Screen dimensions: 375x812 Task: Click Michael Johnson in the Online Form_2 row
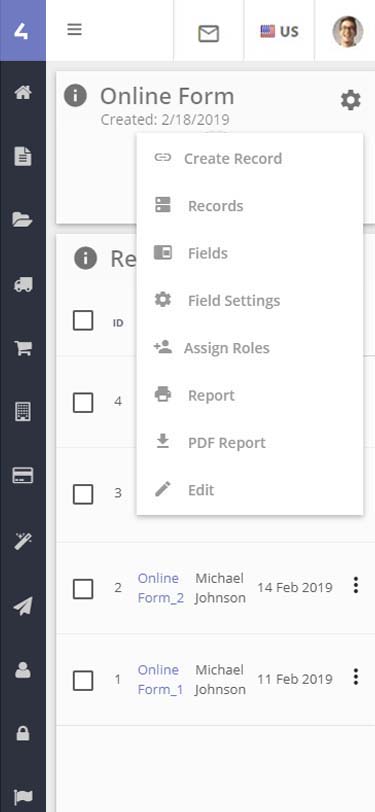tap(220, 588)
